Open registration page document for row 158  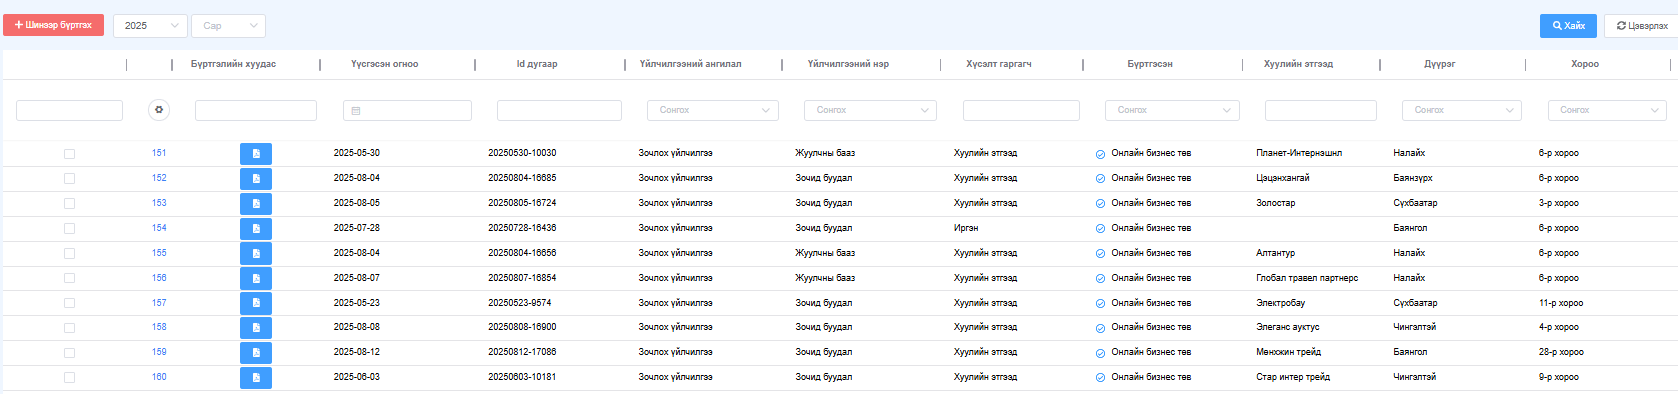tap(256, 328)
